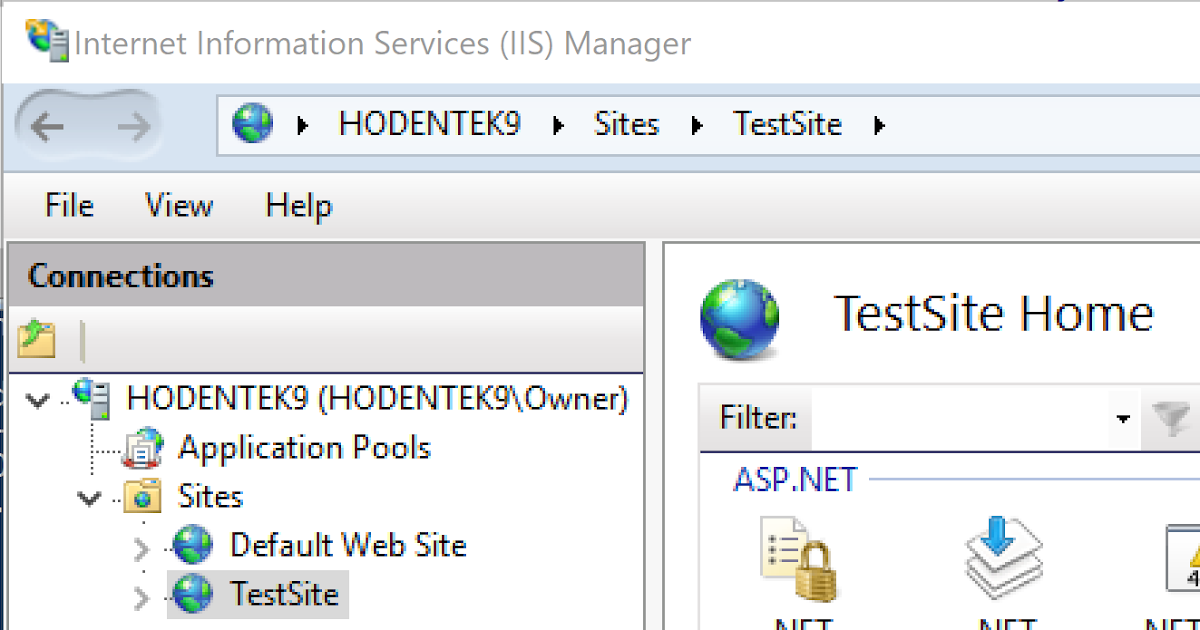The height and width of the screenshot is (630, 1200).
Task: Navigate to Sites via the breadcrumb
Action: pyautogui.click(x=625, y=123)
